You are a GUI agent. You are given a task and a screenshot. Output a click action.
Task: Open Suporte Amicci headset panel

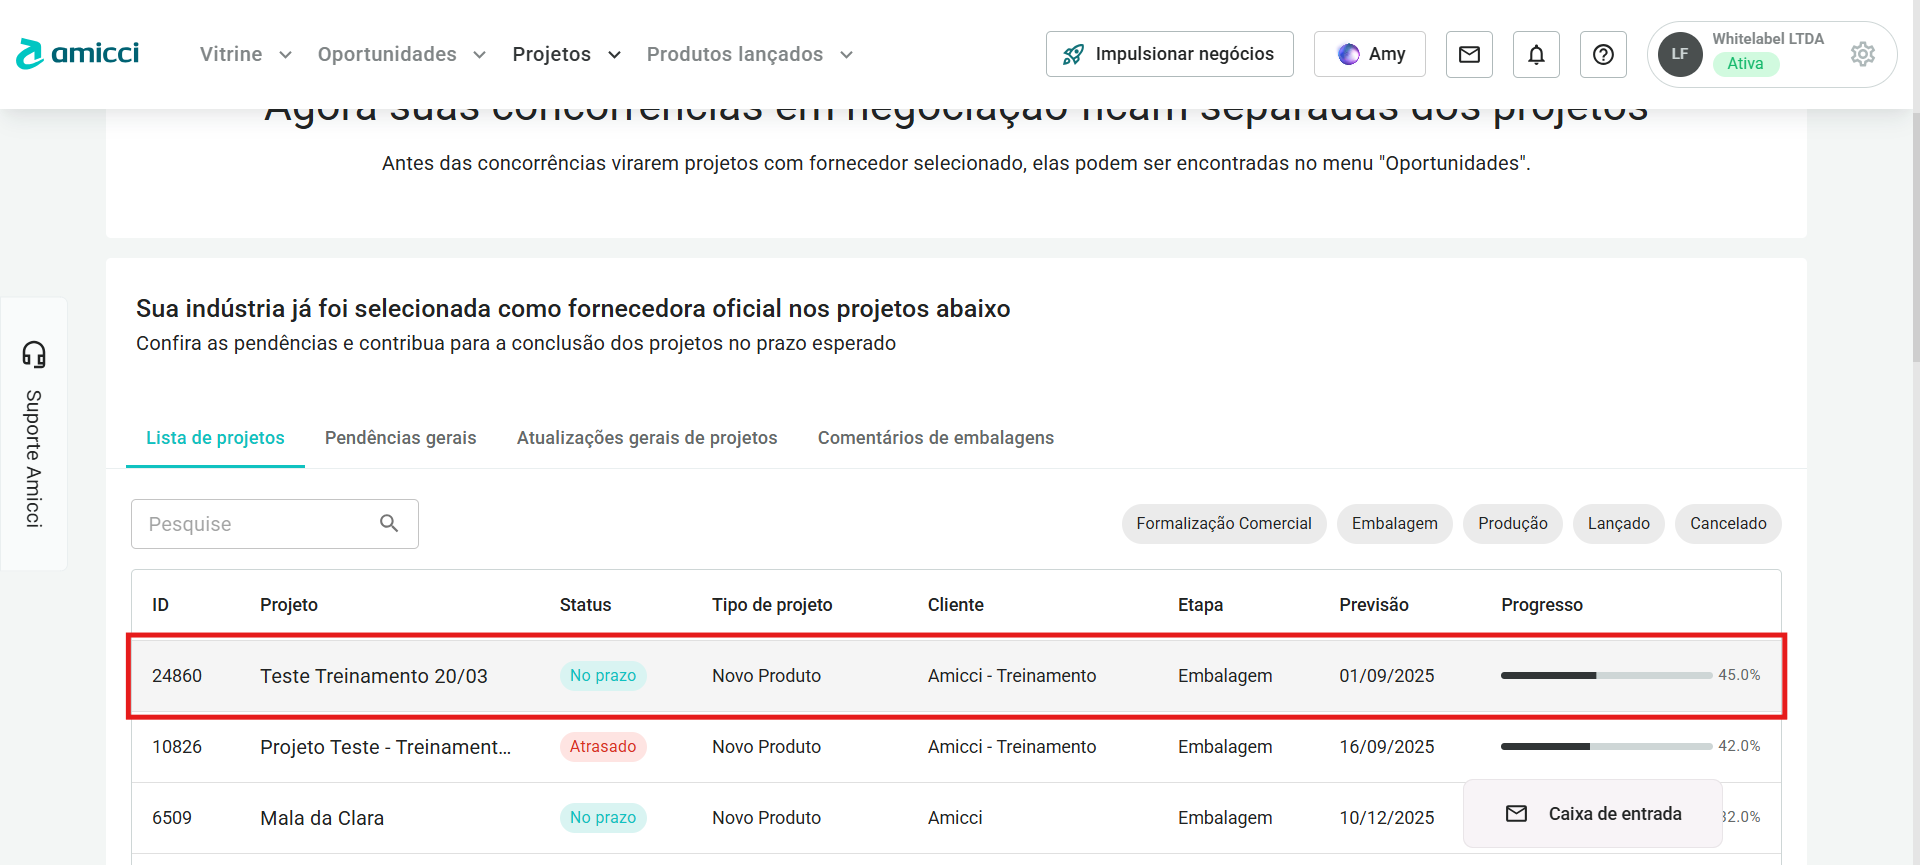pos(34,433)
